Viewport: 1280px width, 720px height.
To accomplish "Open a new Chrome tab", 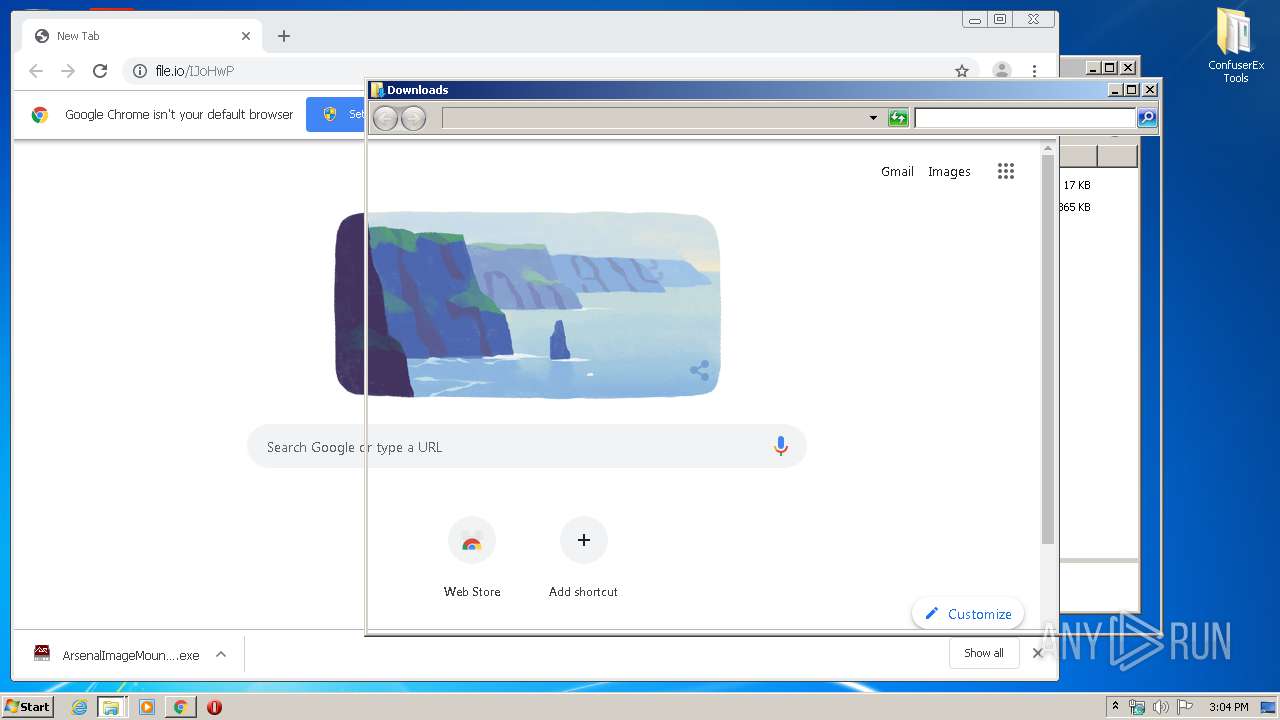I will click(x=284, y=36).
